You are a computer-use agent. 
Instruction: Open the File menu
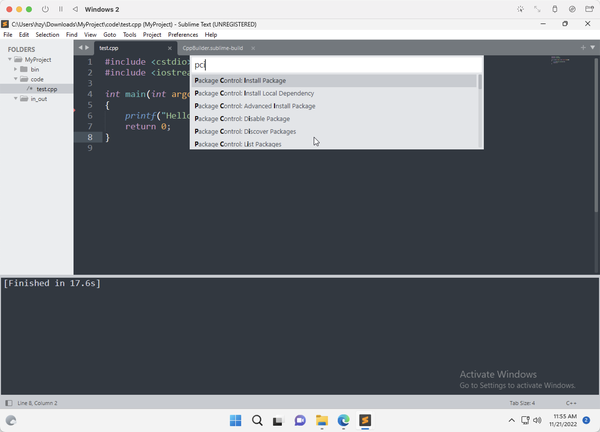pos(8,35)
